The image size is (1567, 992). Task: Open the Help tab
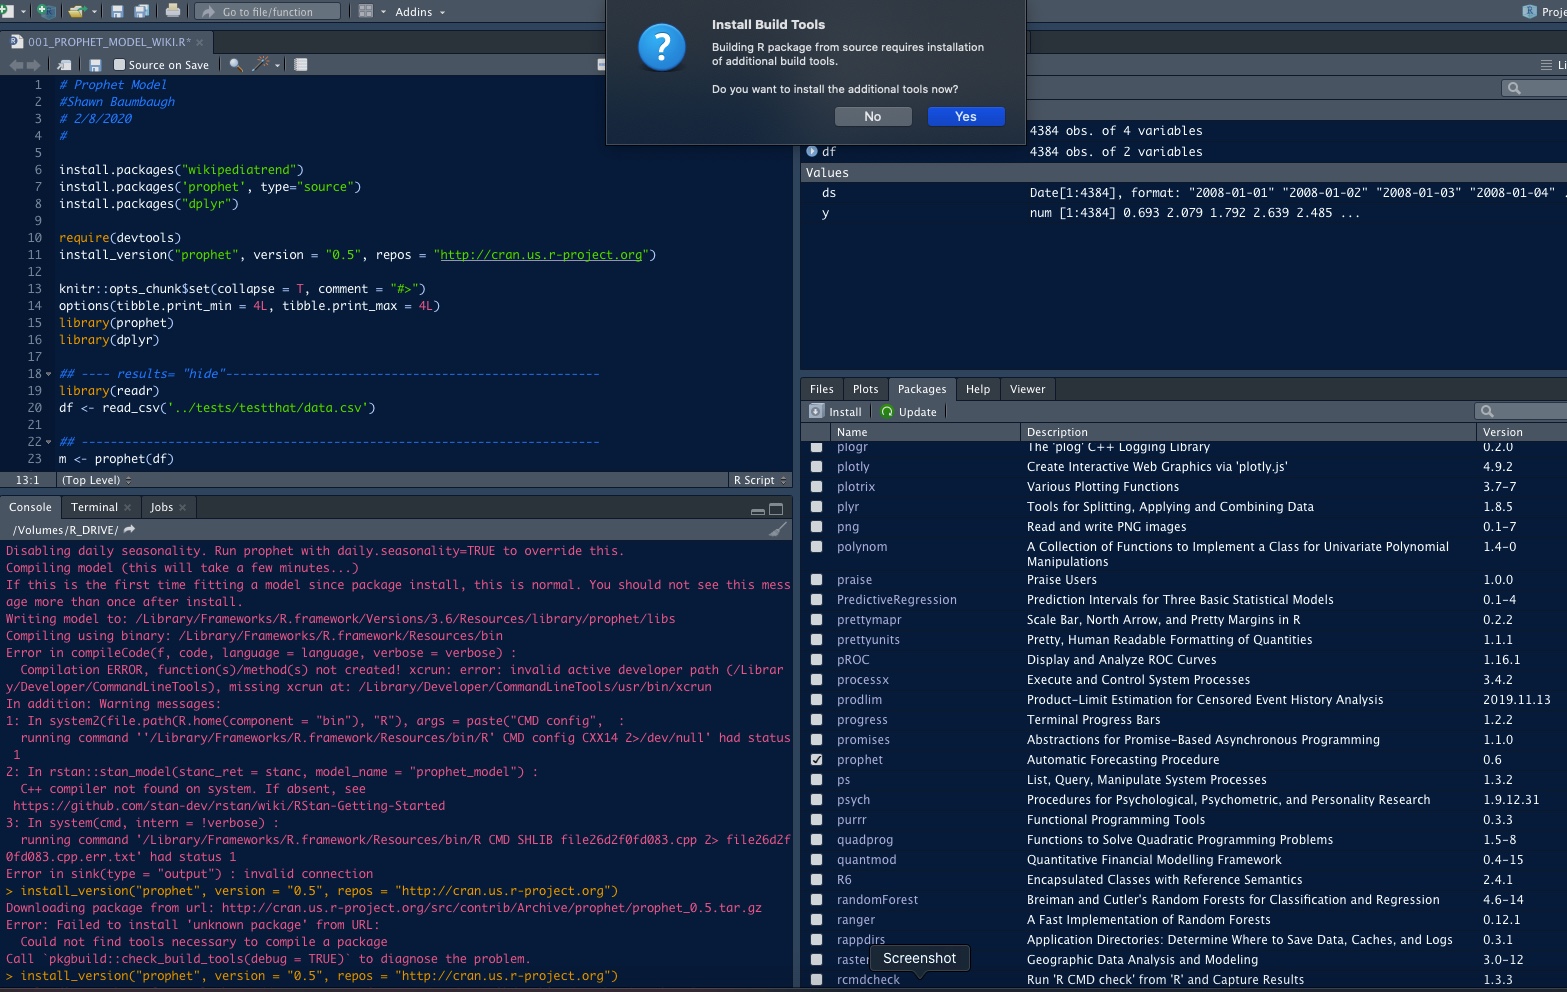coord(978,389)
